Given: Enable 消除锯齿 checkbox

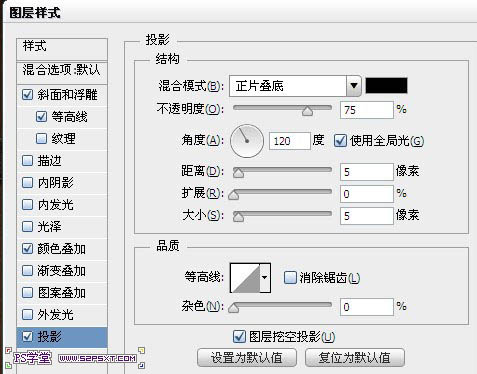Looking at the screenshot, I should [x=290, y=277].
